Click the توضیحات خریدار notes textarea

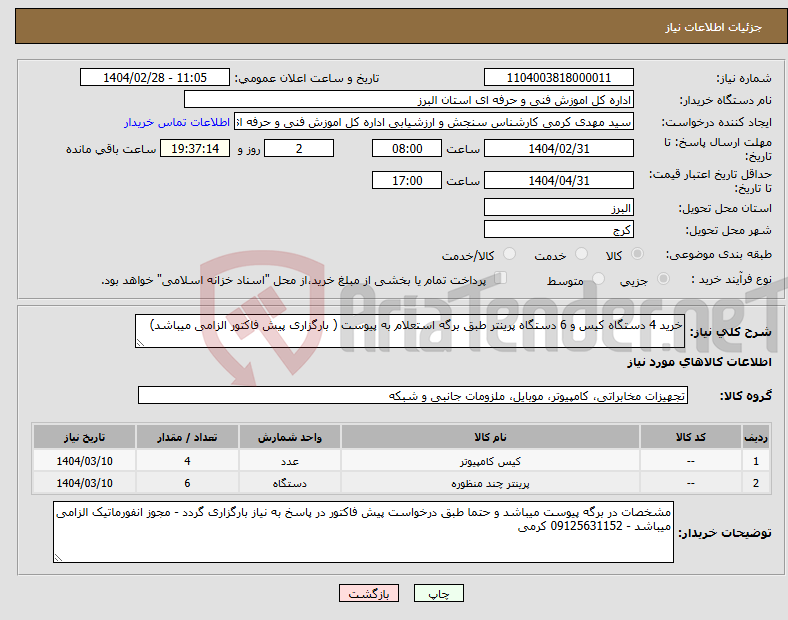pyautogui.click(x=363, y=532)
